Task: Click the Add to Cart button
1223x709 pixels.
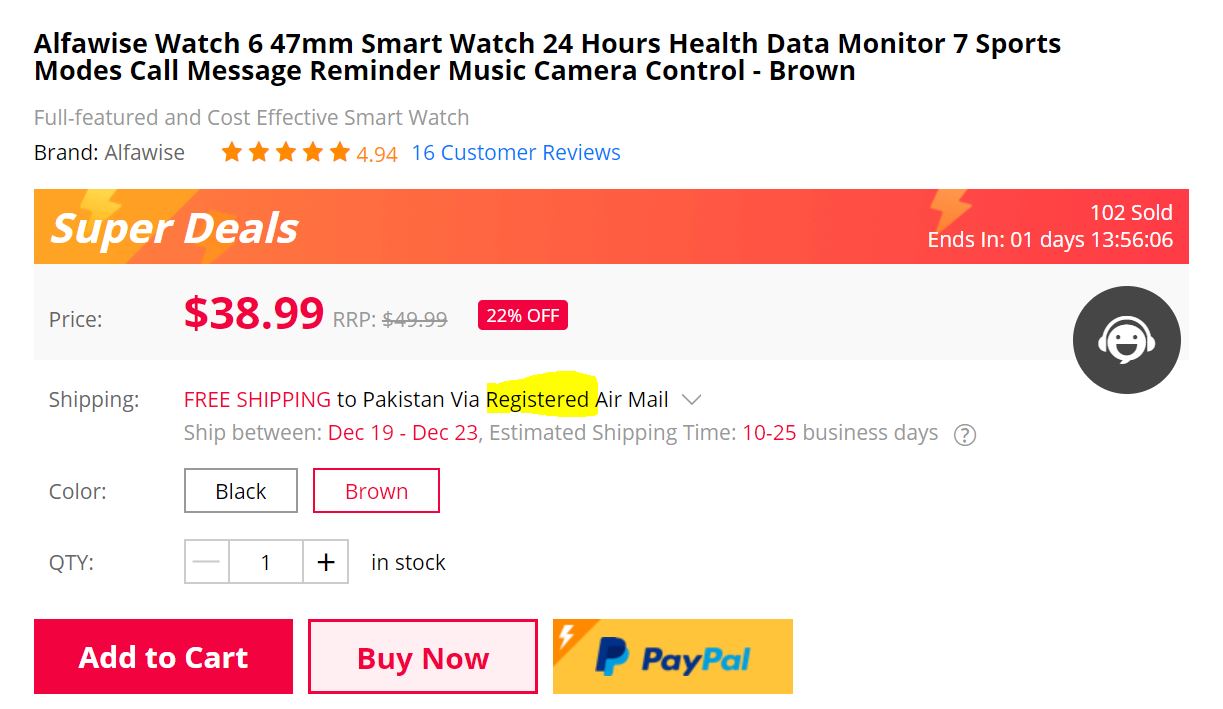Action: click(x=163, y=657)
